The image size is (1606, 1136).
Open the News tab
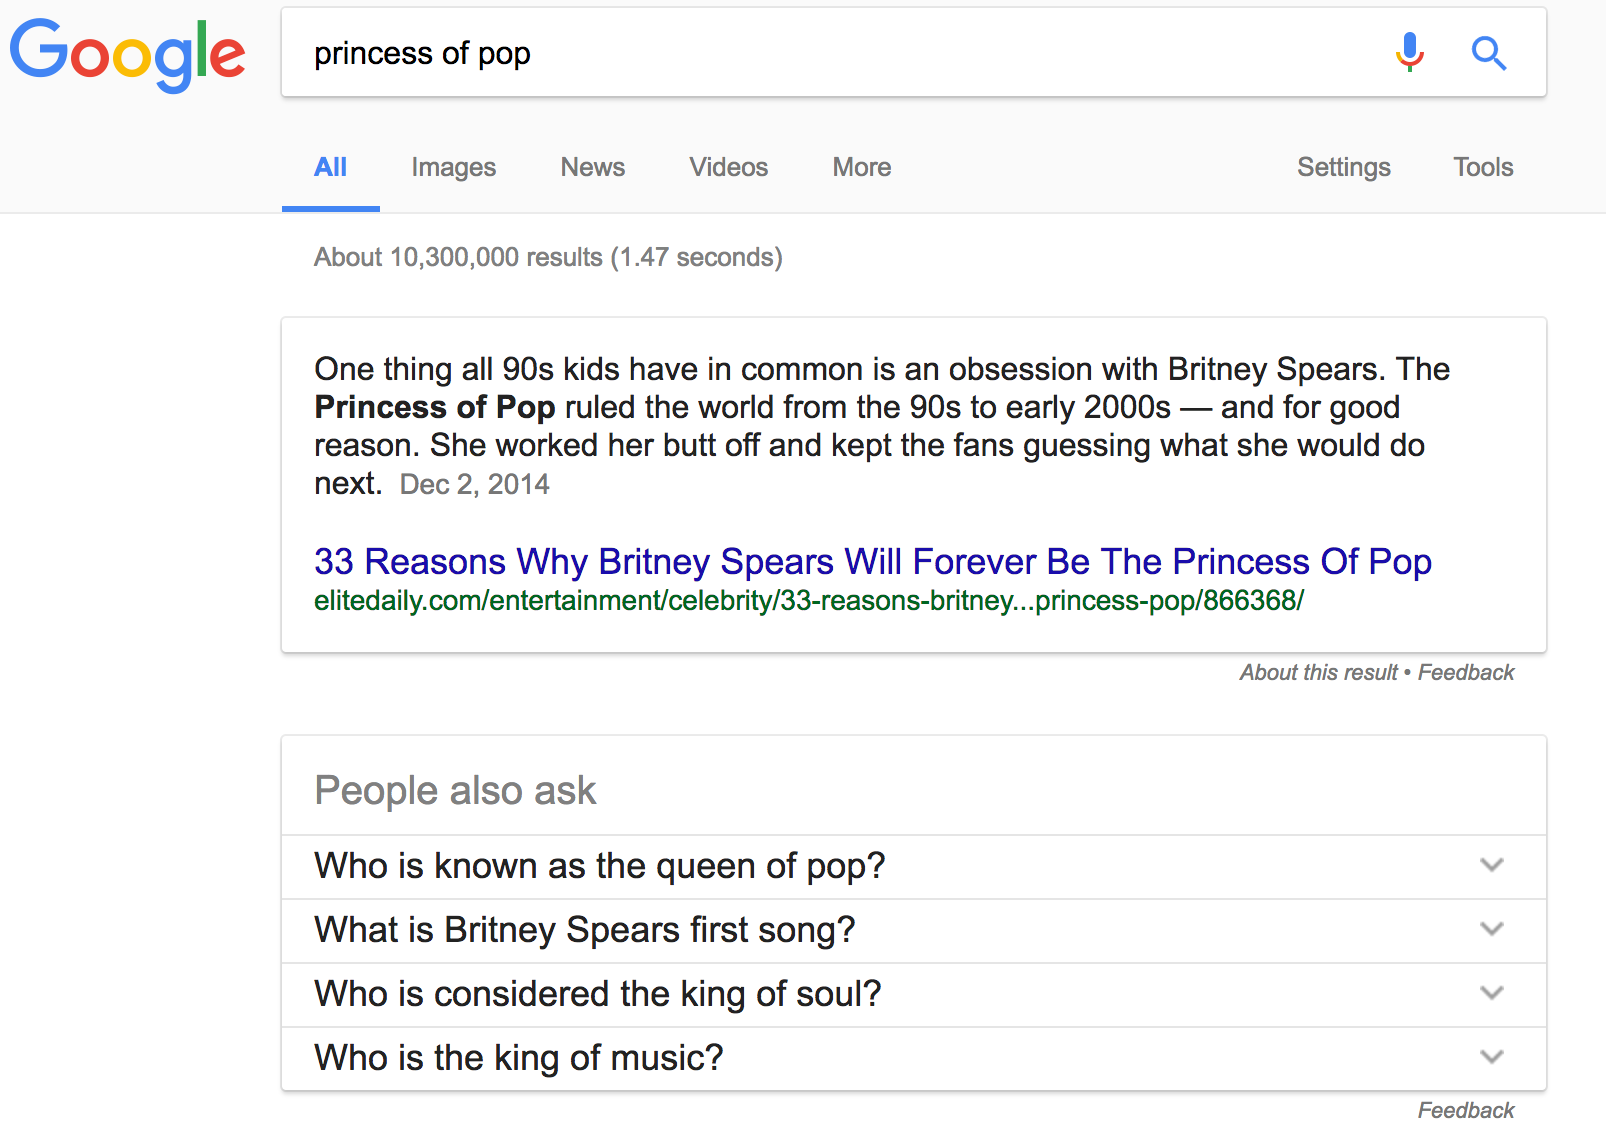(592, 168)
